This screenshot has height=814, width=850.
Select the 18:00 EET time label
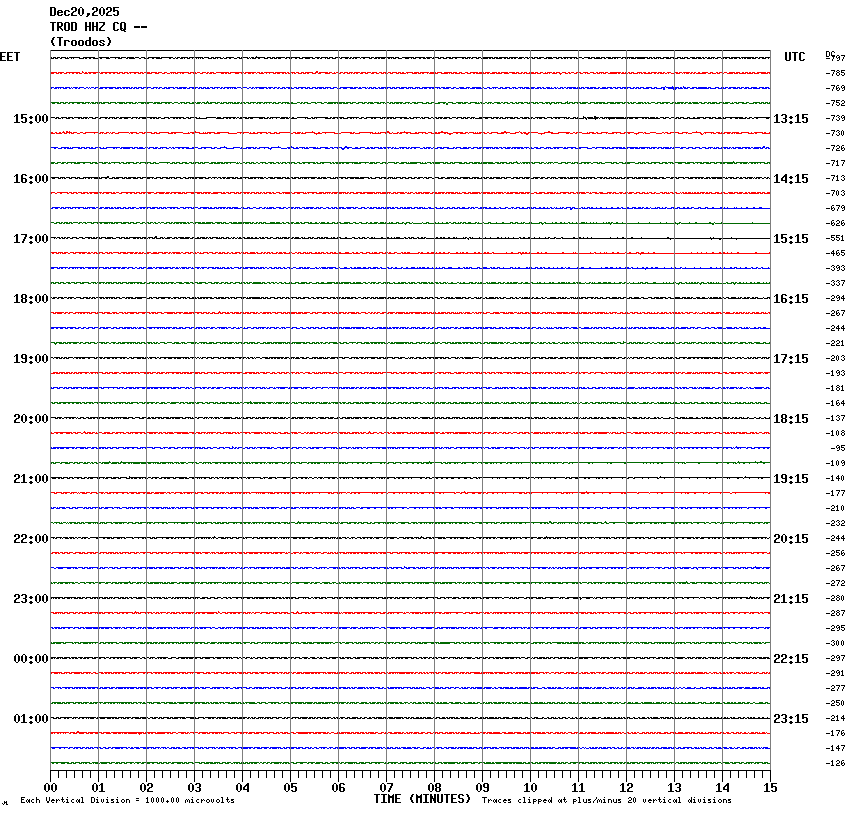click(30, 299)
